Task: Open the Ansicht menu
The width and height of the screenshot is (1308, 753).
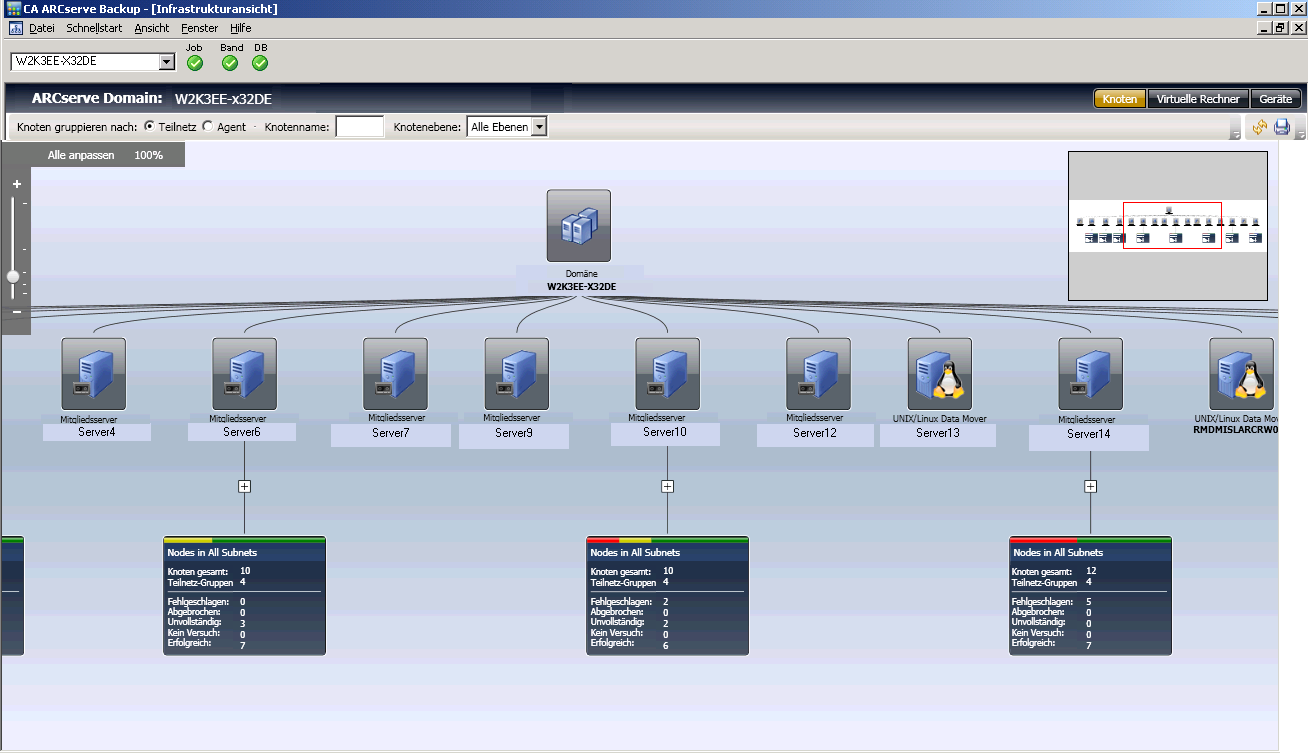Action: (x=152, y=28)
